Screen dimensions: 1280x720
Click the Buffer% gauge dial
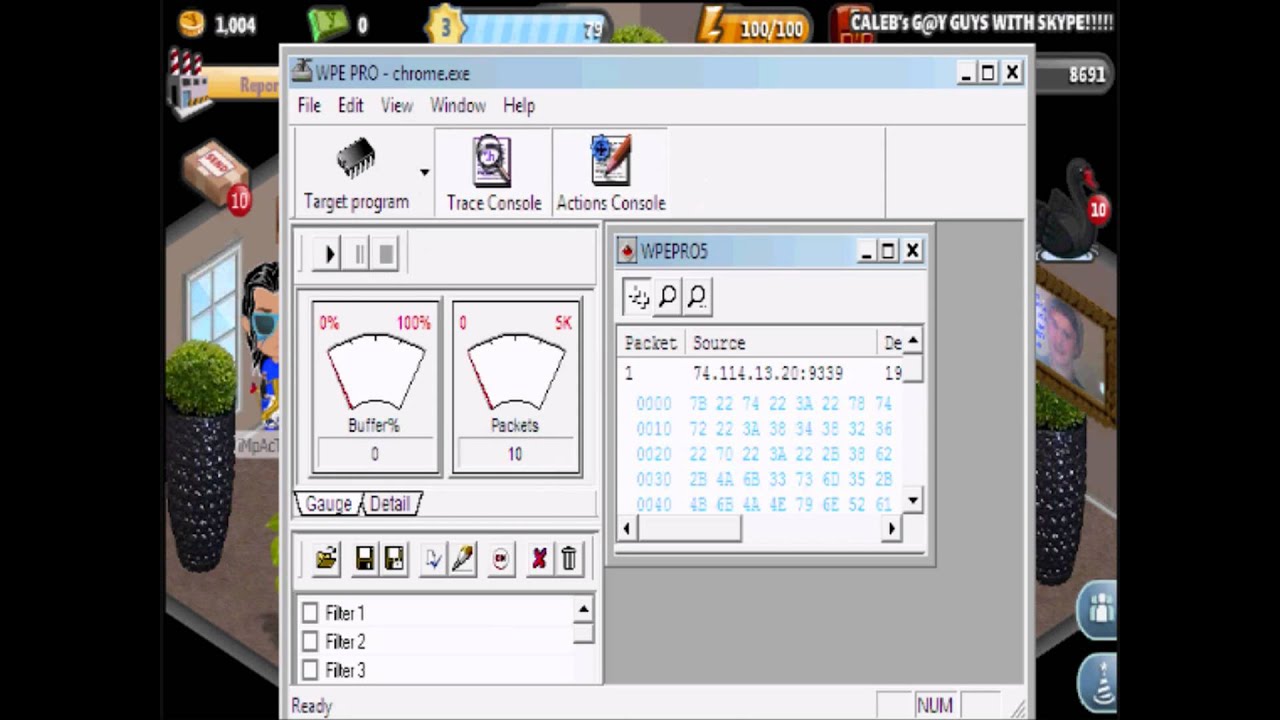tap(374, 372)
